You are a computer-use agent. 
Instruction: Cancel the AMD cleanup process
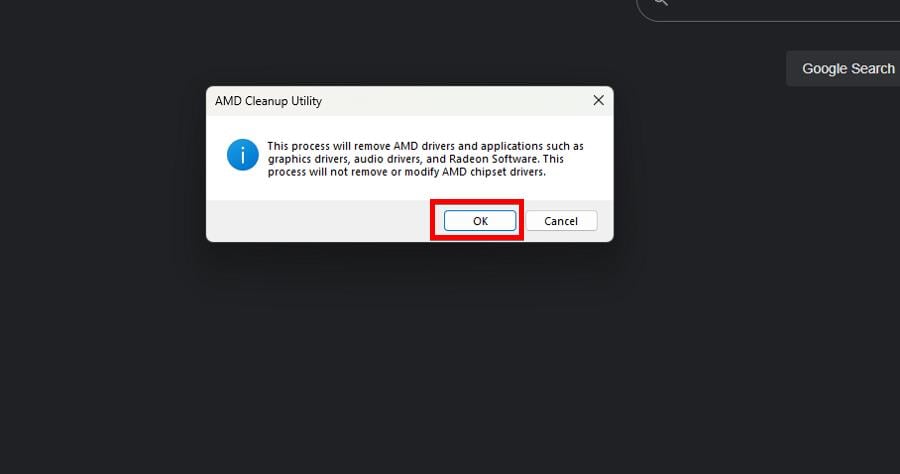click(561, 221)
